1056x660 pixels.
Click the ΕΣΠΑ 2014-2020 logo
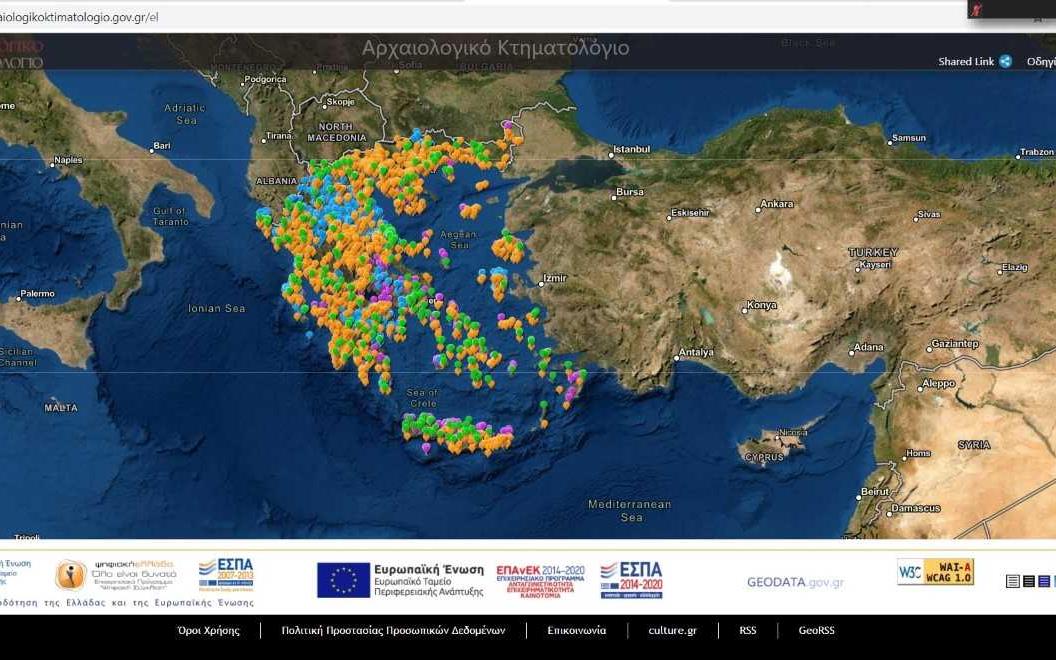[x=632, y=580]
